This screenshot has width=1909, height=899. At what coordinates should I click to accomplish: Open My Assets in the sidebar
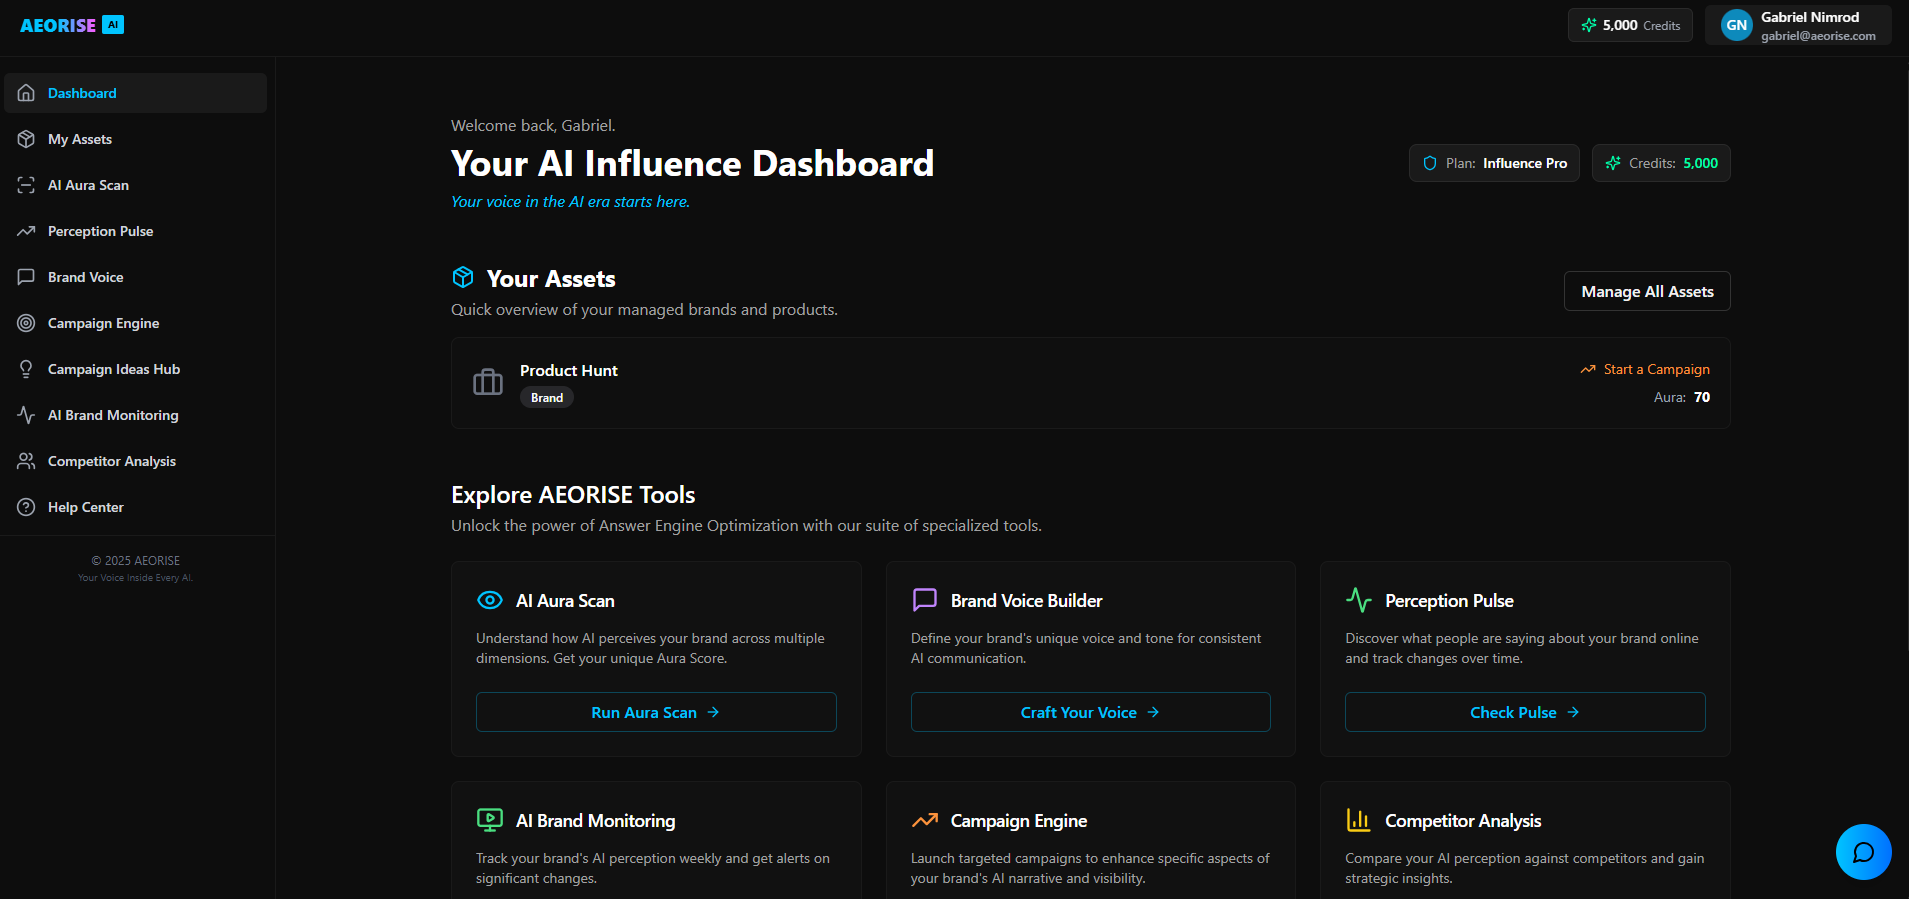pos(80,139)
